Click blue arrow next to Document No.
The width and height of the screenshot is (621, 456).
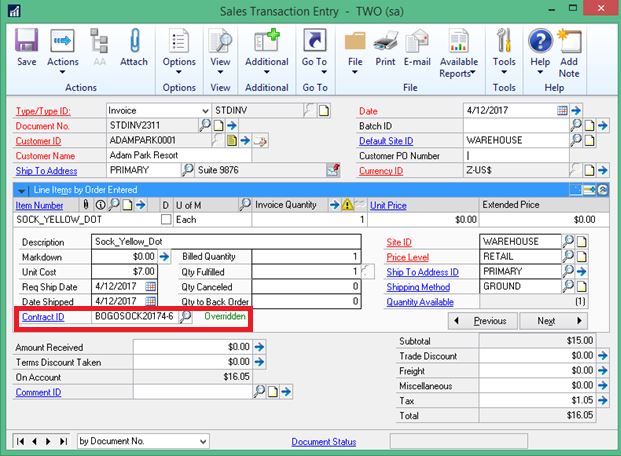[232, 126]
